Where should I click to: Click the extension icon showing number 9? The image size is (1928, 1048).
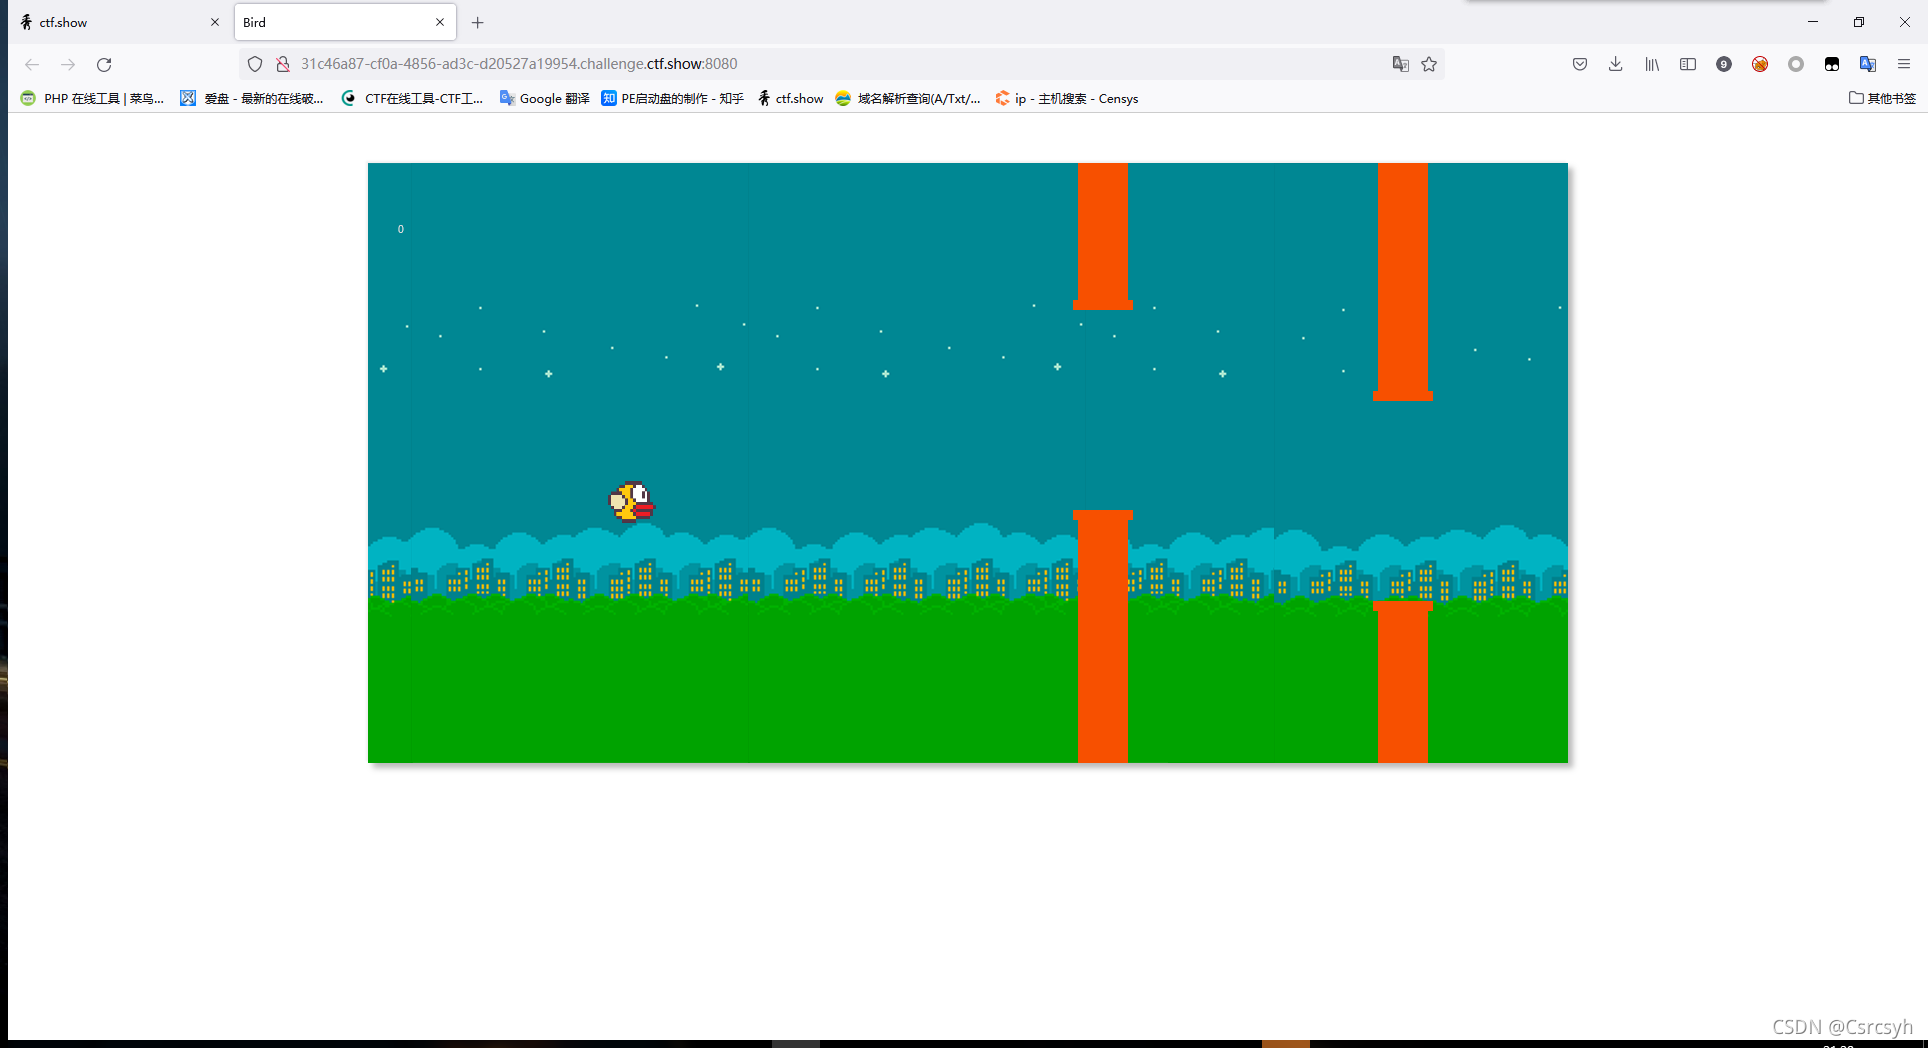1724,64
